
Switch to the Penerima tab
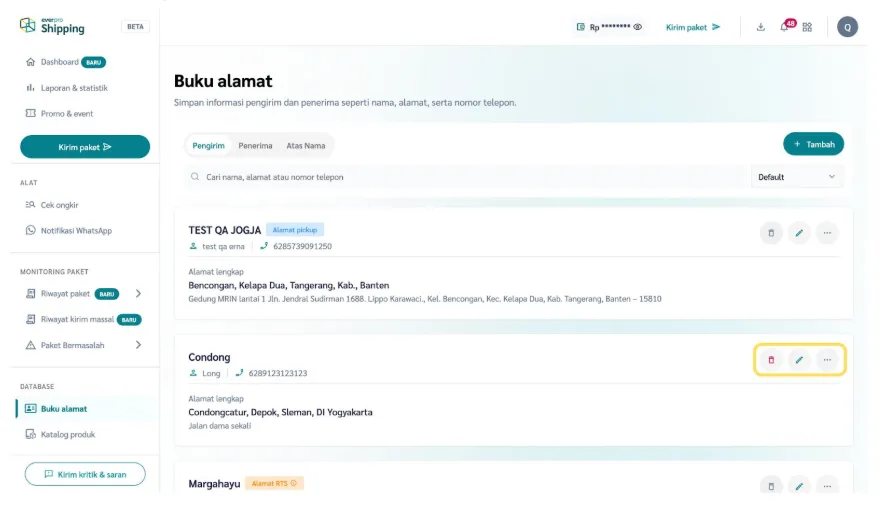pos(255,146)
